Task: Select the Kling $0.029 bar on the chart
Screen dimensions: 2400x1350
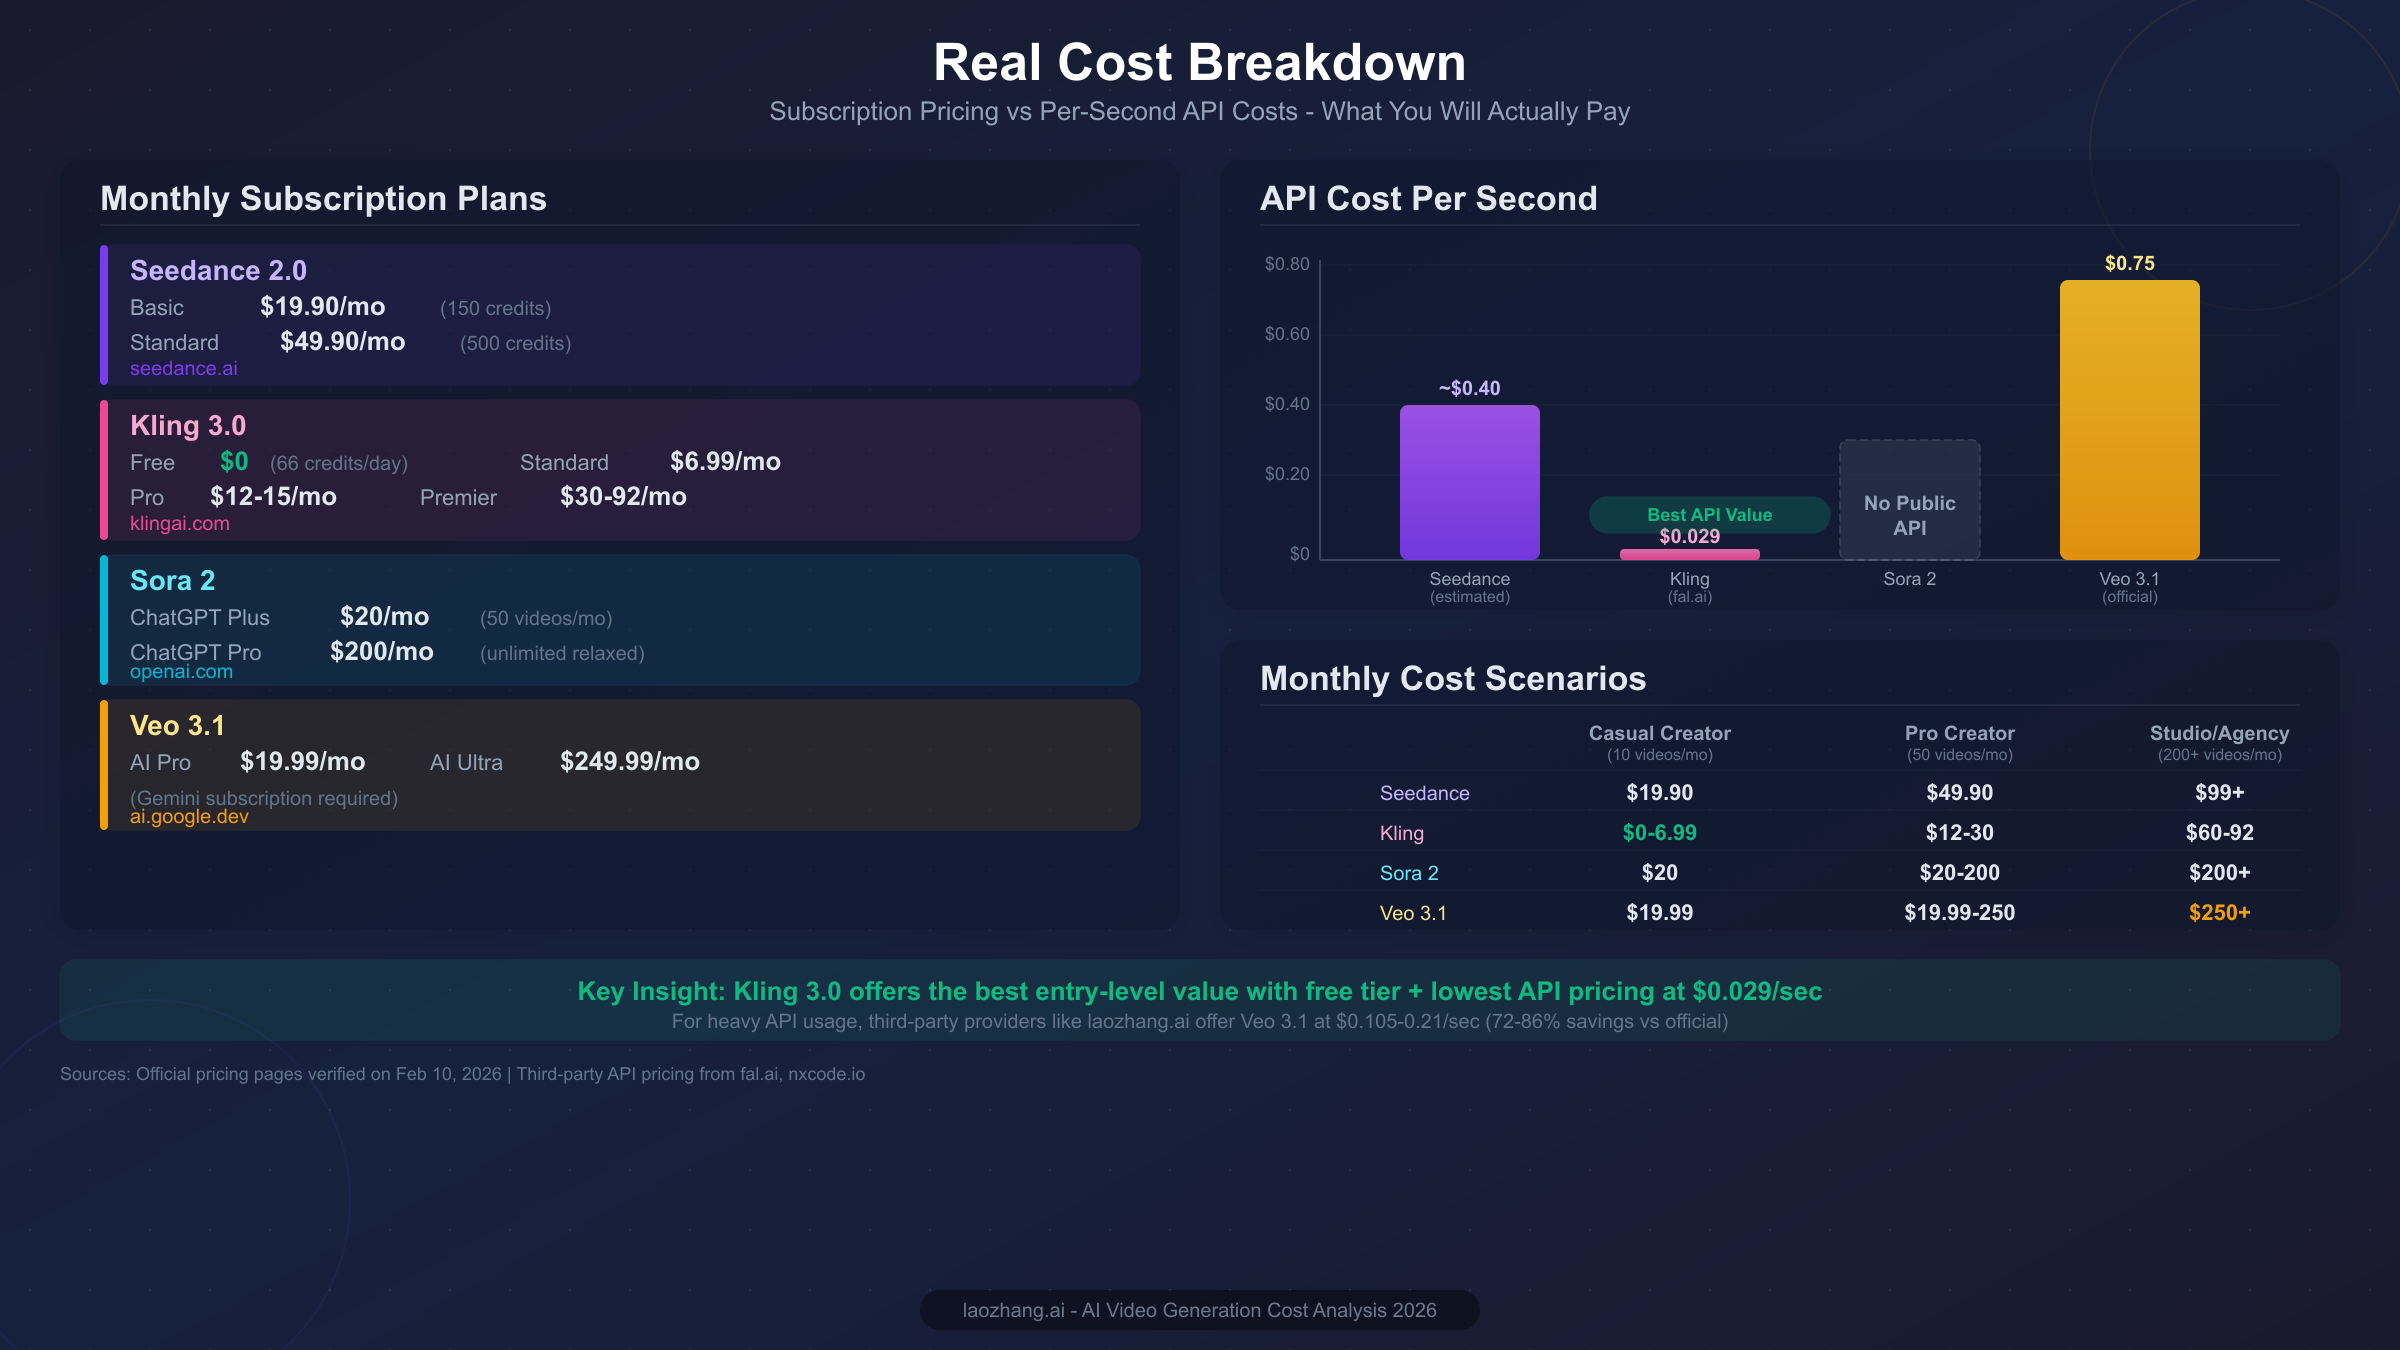Action: [1689, 553]
